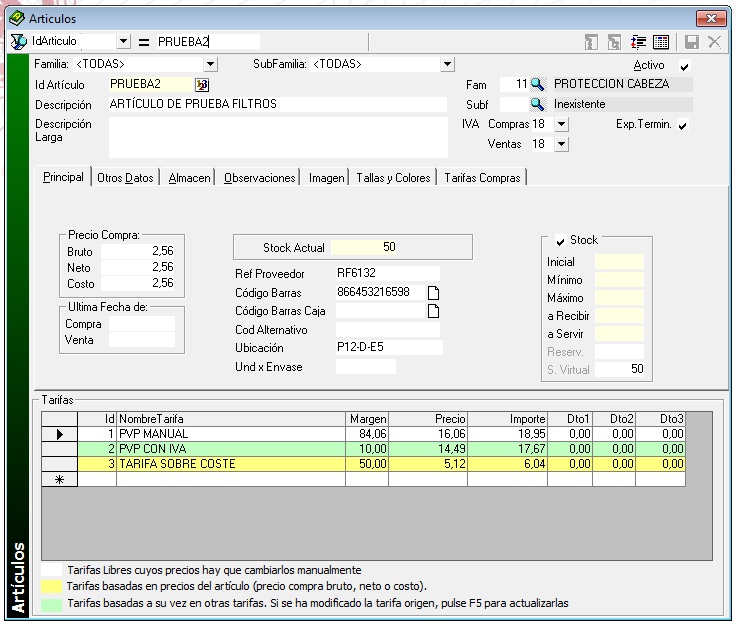Open the IVA Compras 18 dropdown
Image resolution: width=736 pixels, height=629 pixels.
point(561,124)
